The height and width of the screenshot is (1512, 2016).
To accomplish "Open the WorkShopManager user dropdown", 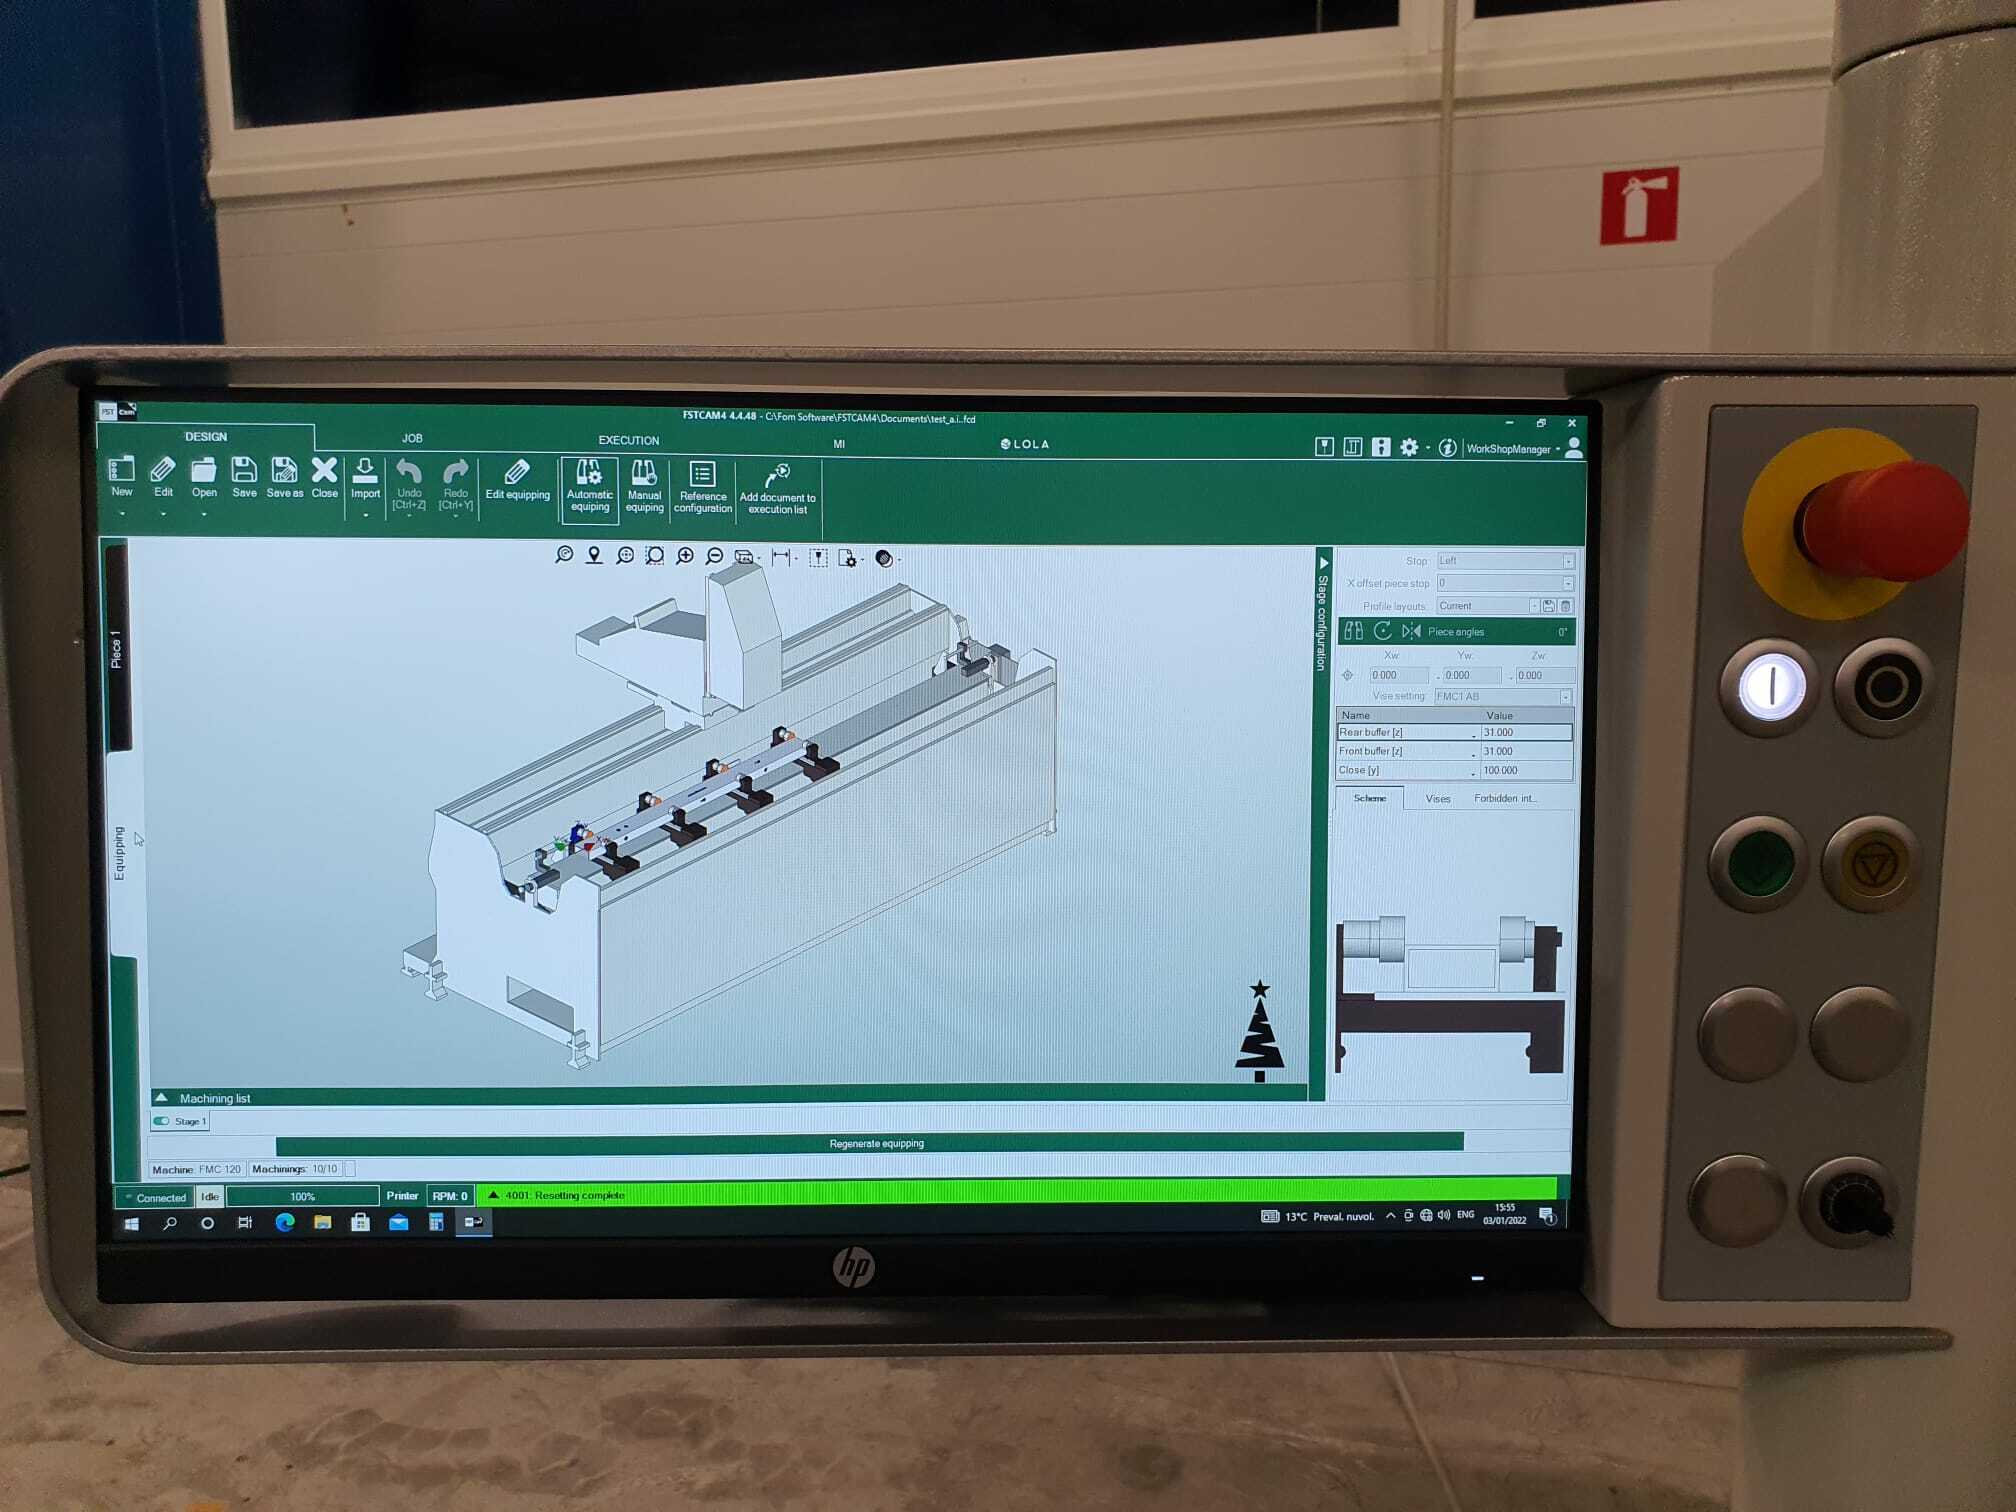I will pyautogui.click(x=1513, y=449).
